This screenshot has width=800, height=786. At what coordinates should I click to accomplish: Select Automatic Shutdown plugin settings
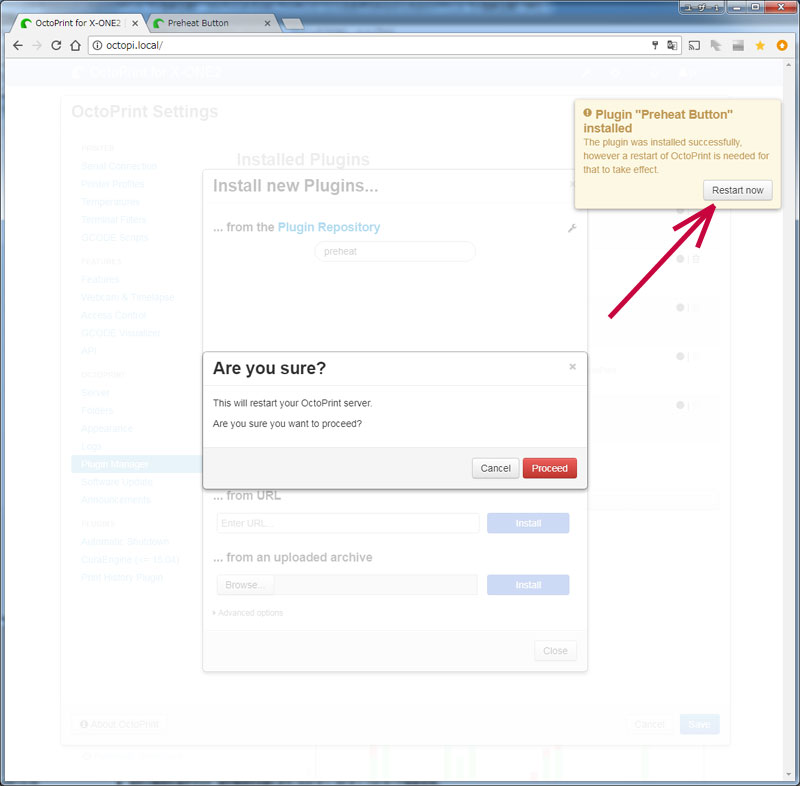tap(125, 542)
